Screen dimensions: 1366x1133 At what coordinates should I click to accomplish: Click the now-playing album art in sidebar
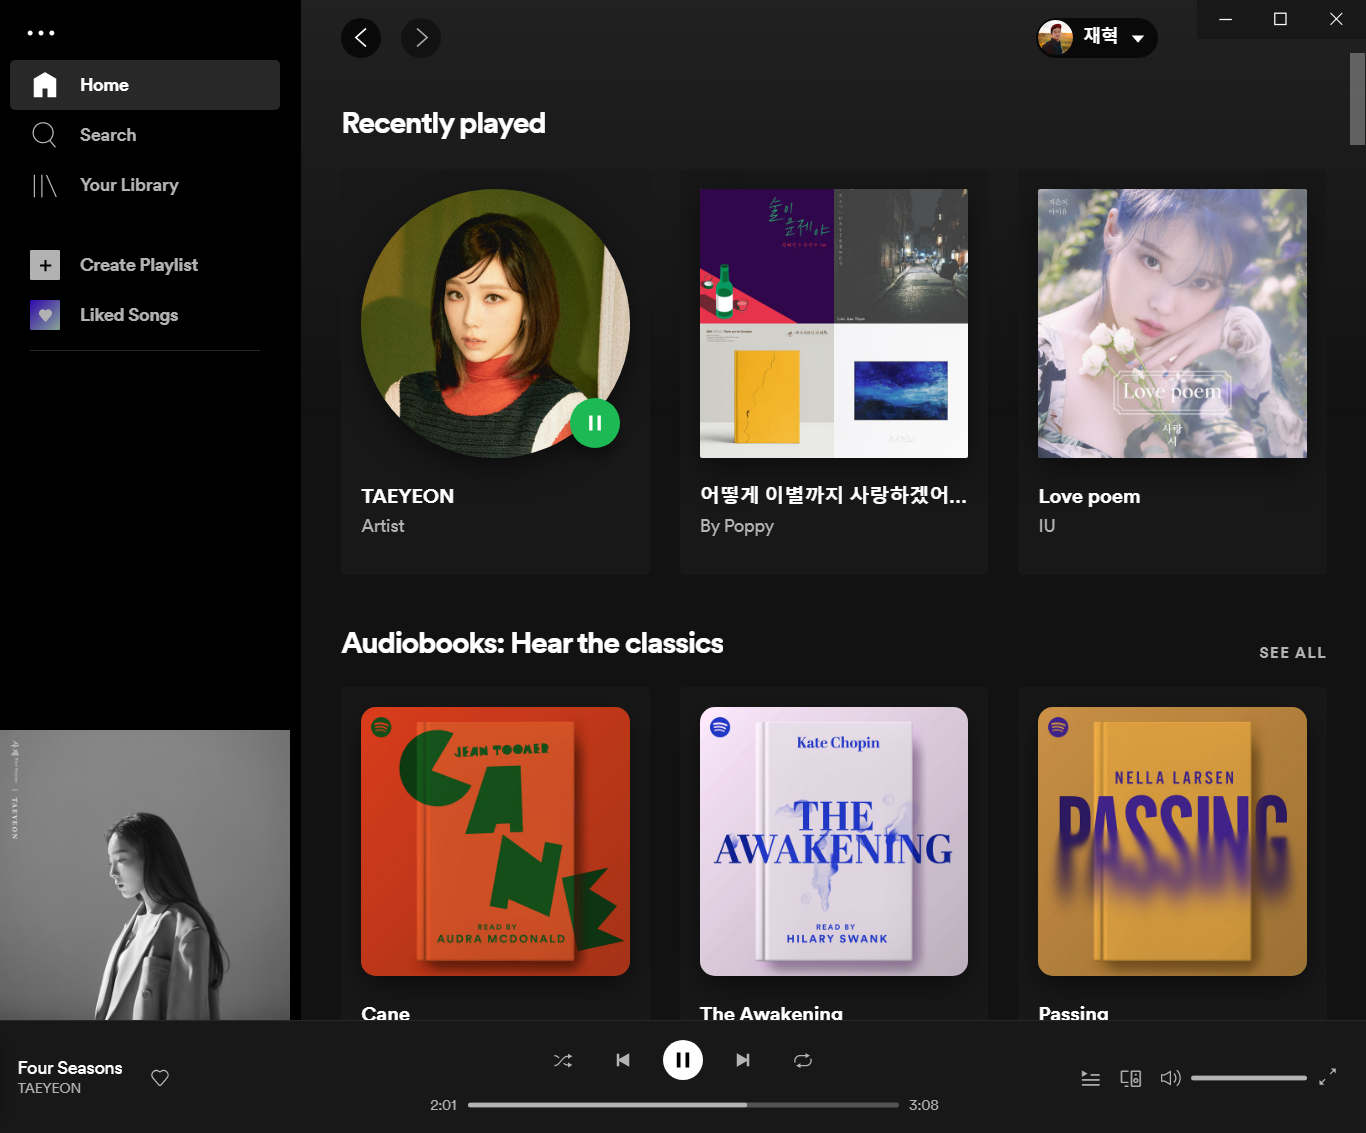(x=145, y=875)
